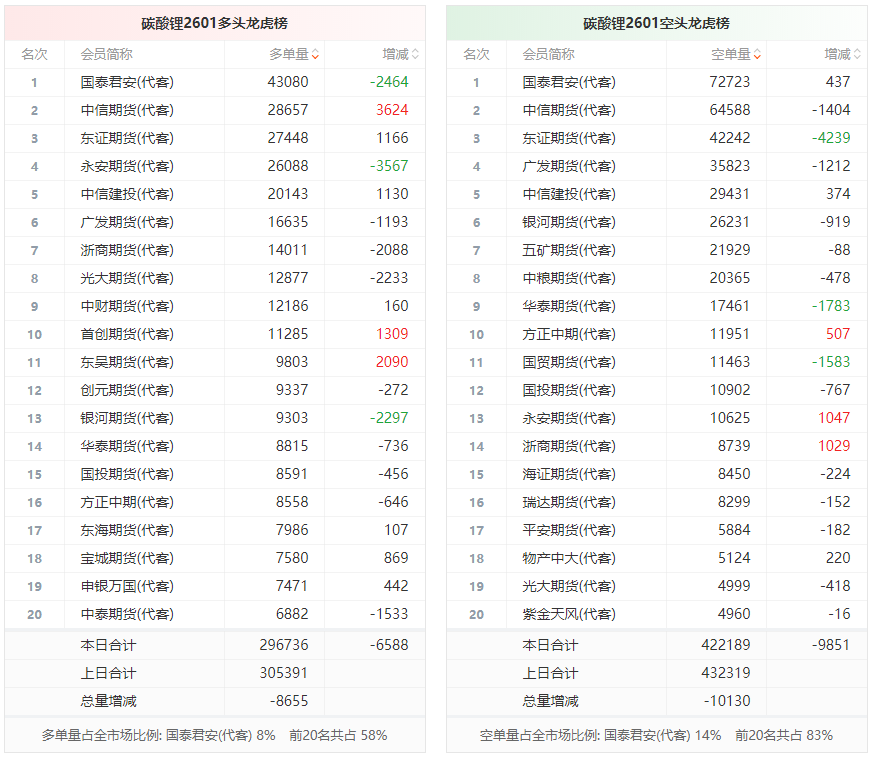Select 紫金天风(代客) row ranked 20

pyautogui.click(x=656, y=614)
